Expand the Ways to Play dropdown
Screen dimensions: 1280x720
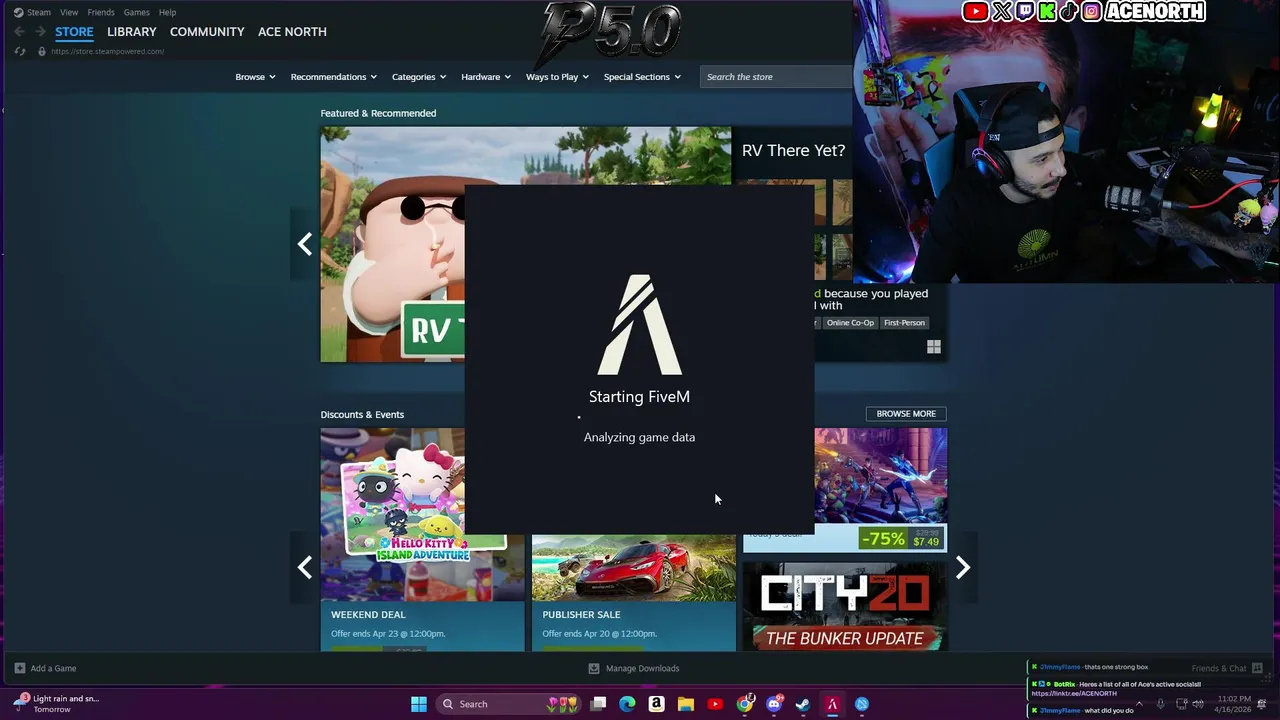[x=557, y=77]
